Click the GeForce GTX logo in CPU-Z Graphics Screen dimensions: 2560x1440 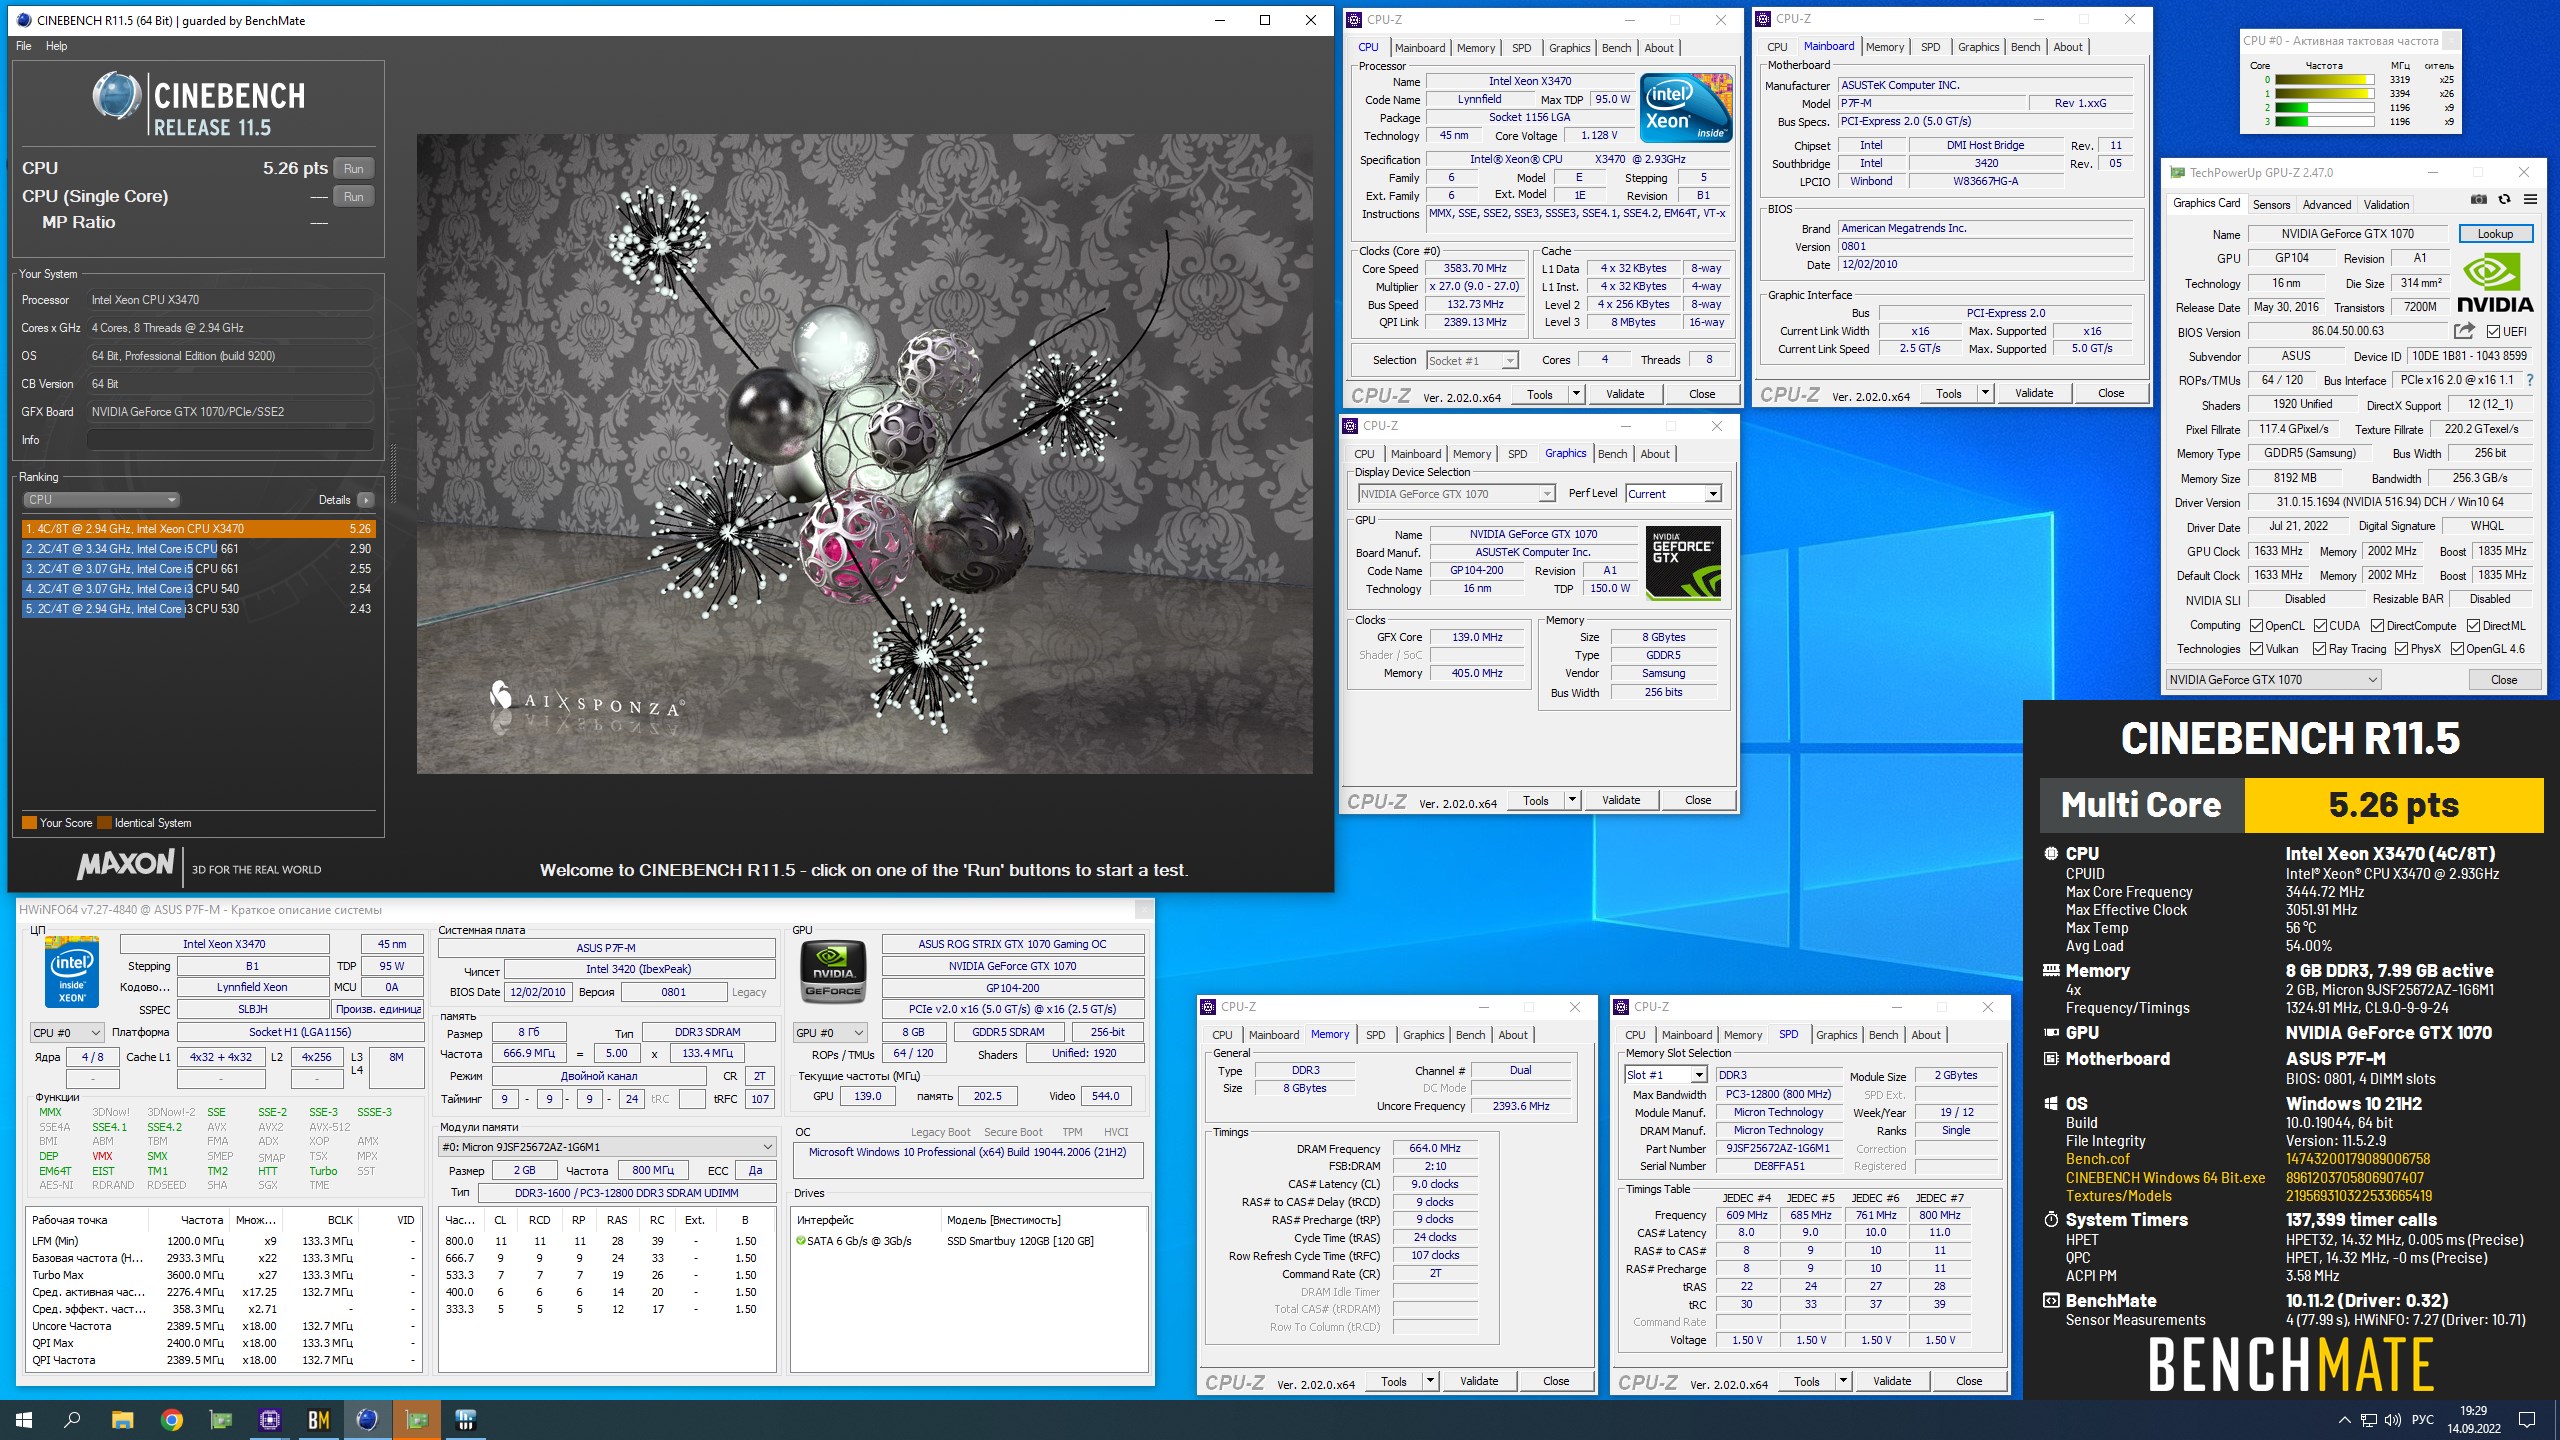1684,563
